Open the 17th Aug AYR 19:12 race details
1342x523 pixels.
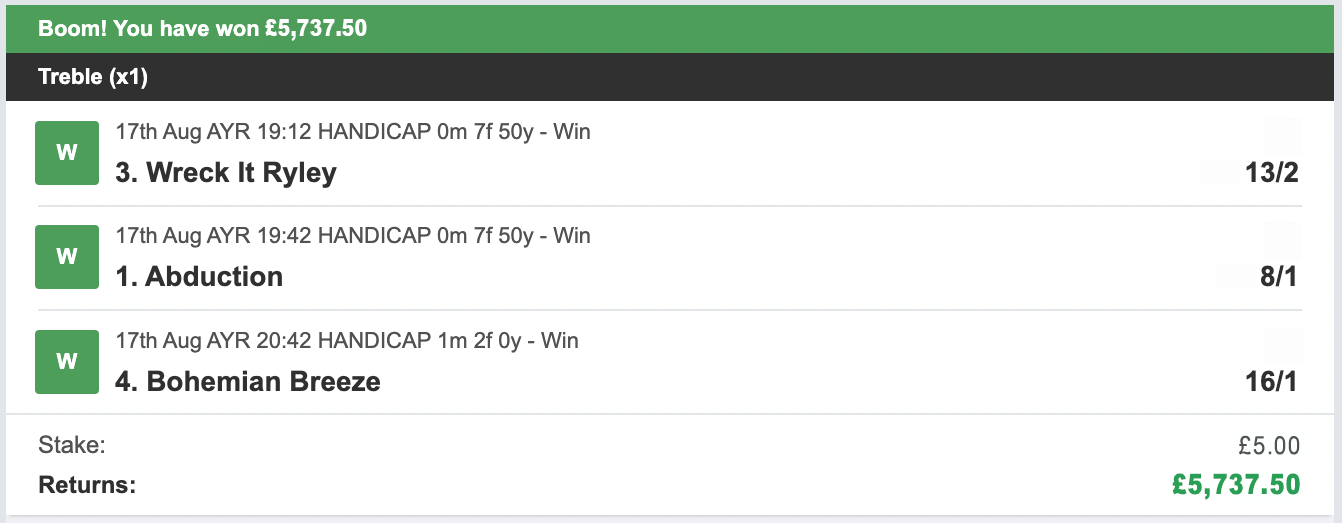tap(353, 131)
